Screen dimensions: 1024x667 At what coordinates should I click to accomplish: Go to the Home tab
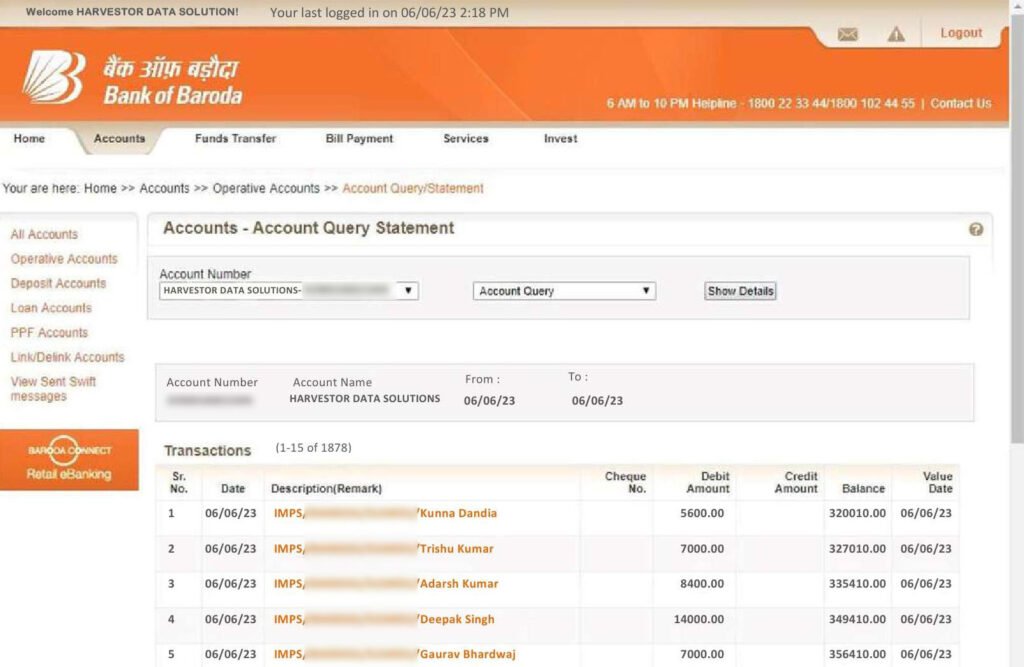click(x=28, y=139)
